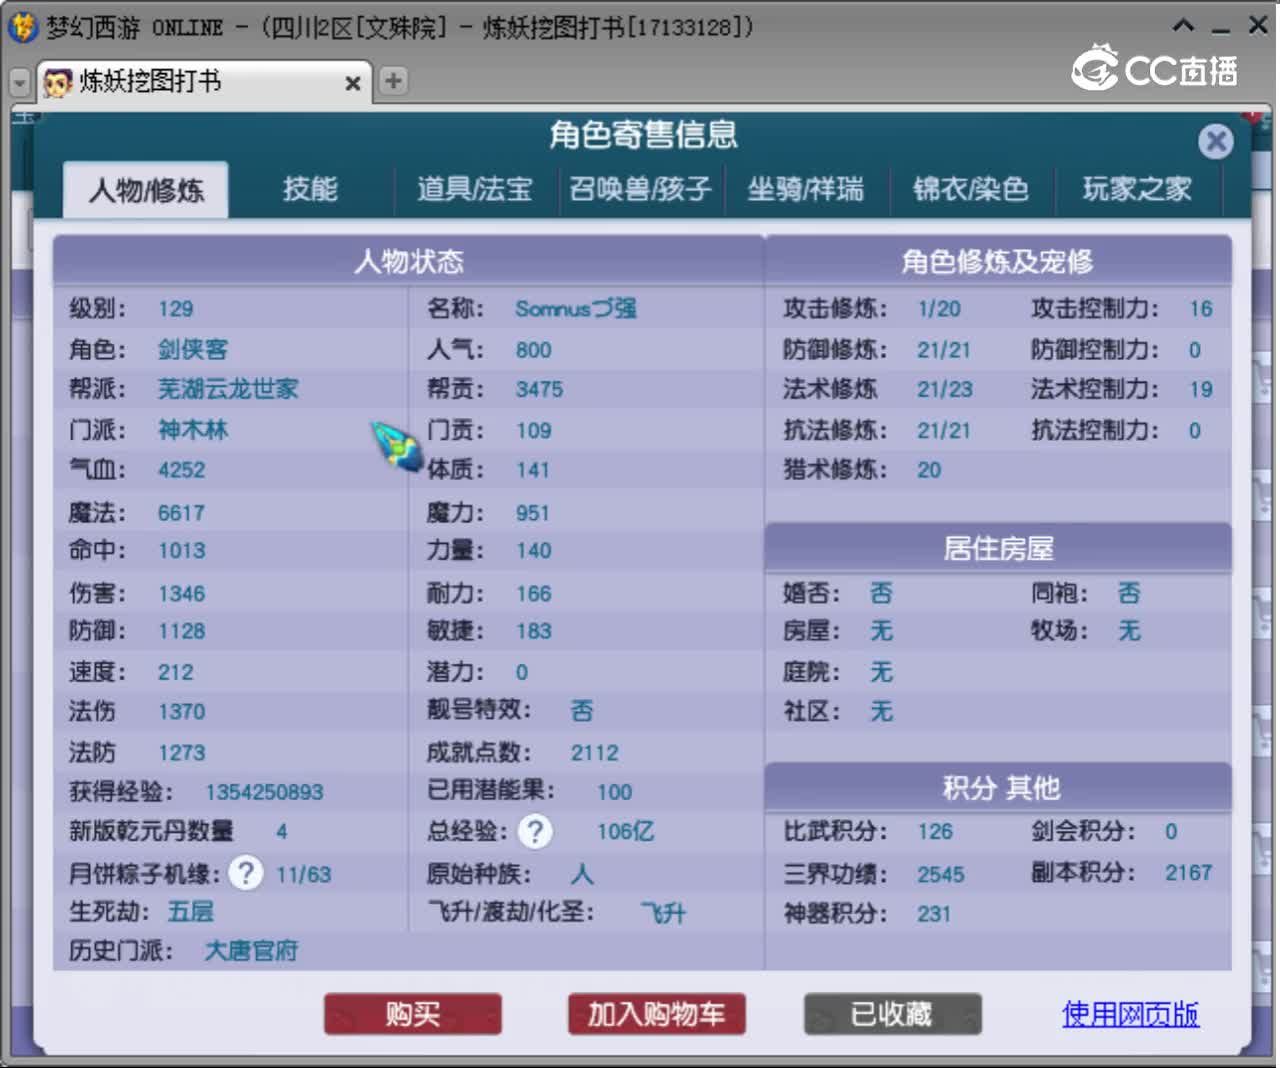Open a new tab with plus button
The image size is (1280, 1068).
pyautogui.click(x=394, y=81)
